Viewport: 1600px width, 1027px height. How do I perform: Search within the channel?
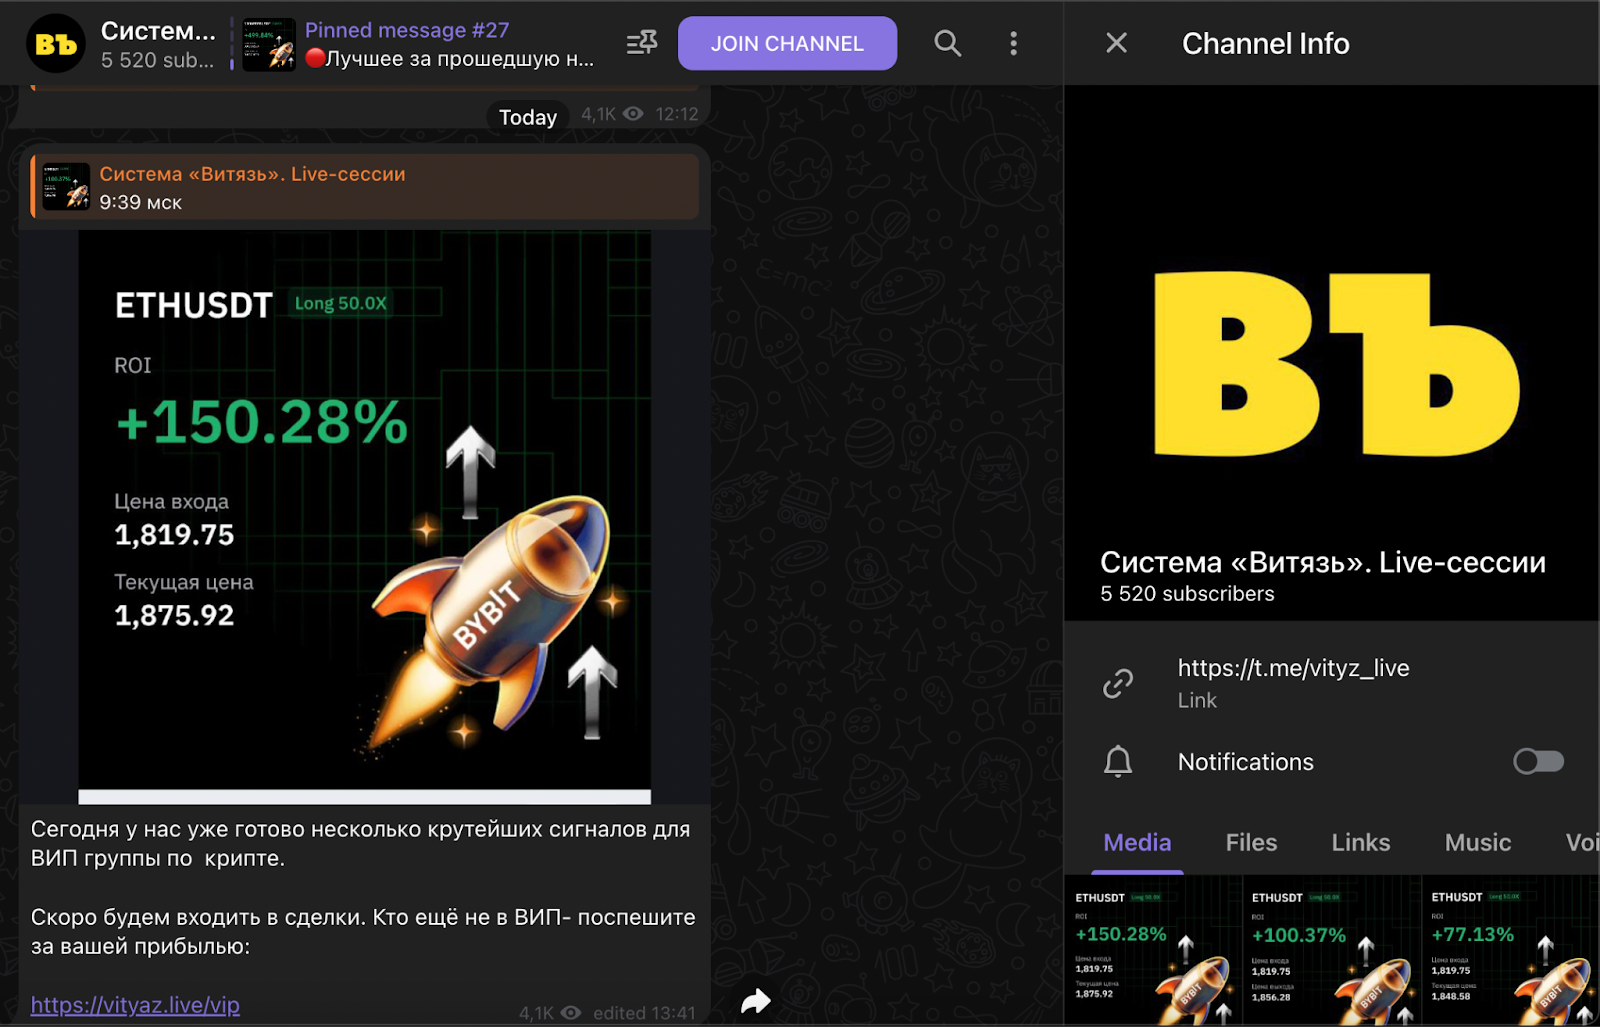[x=947, y=43]
